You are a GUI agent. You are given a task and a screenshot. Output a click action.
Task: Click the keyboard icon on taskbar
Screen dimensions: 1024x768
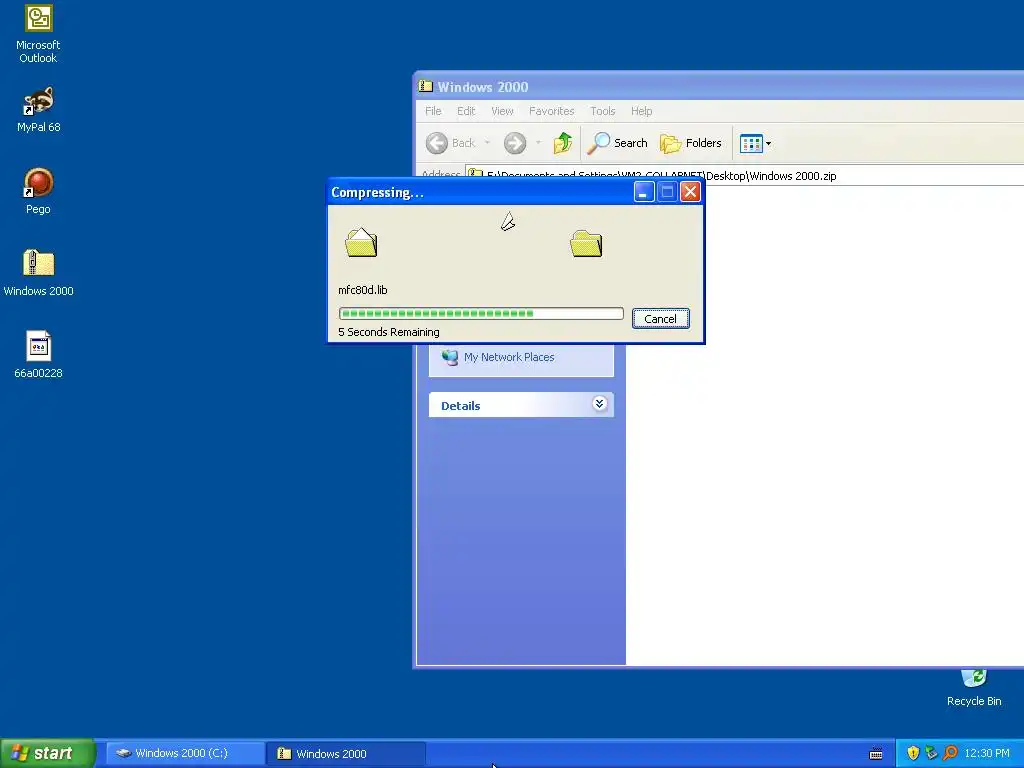coord(876,754)
